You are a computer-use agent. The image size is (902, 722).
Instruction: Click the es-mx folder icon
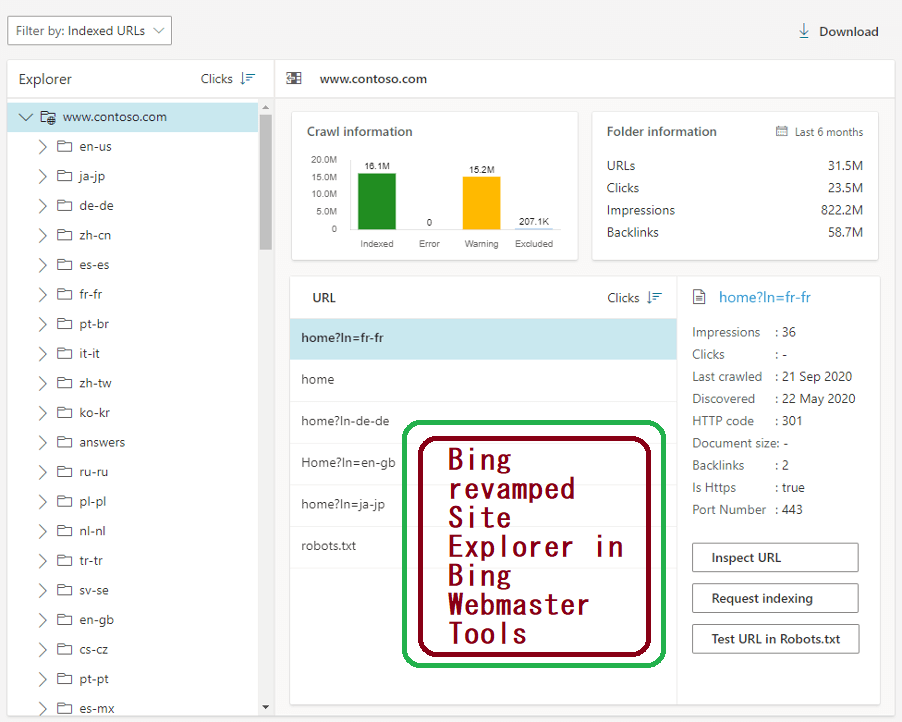(64, 708)
